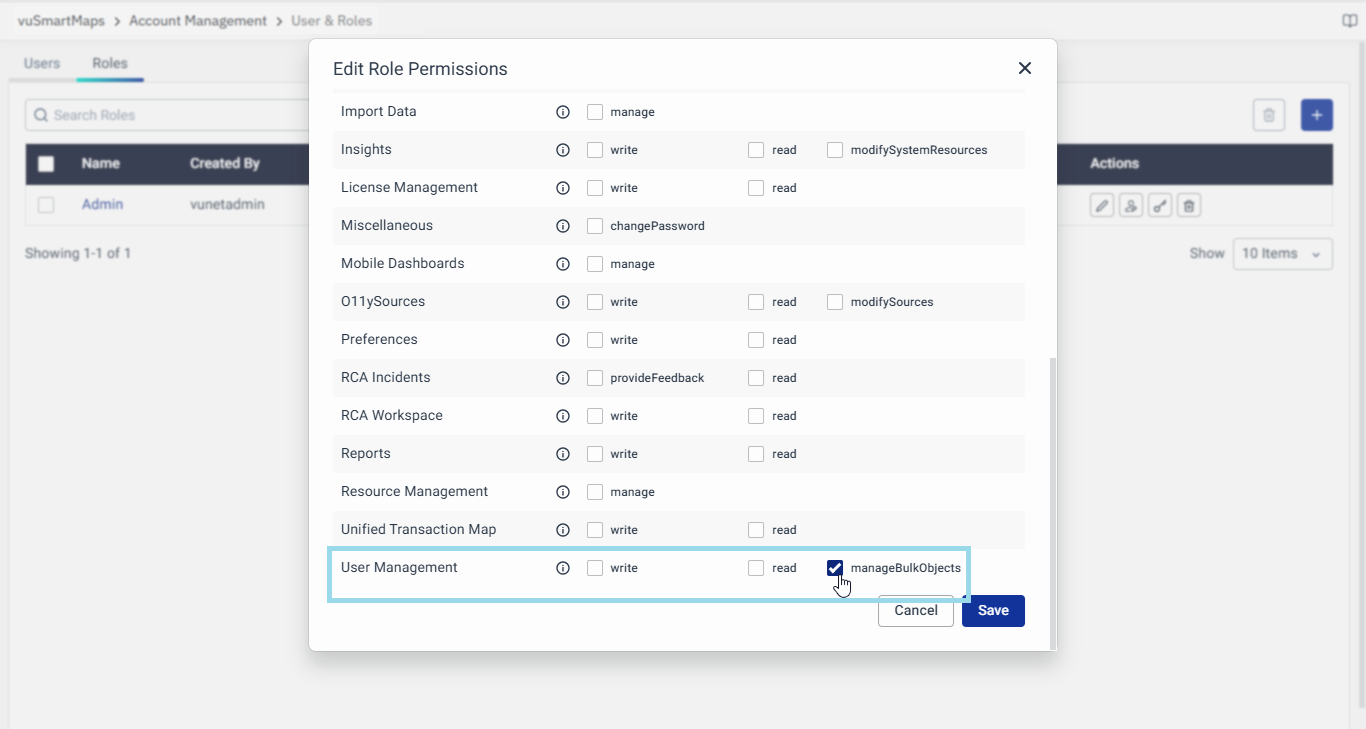Viewport: 1366px width, 729px height.
Task: Uncheck manageBulkObjects for User Management
Action: coord(835,568)
